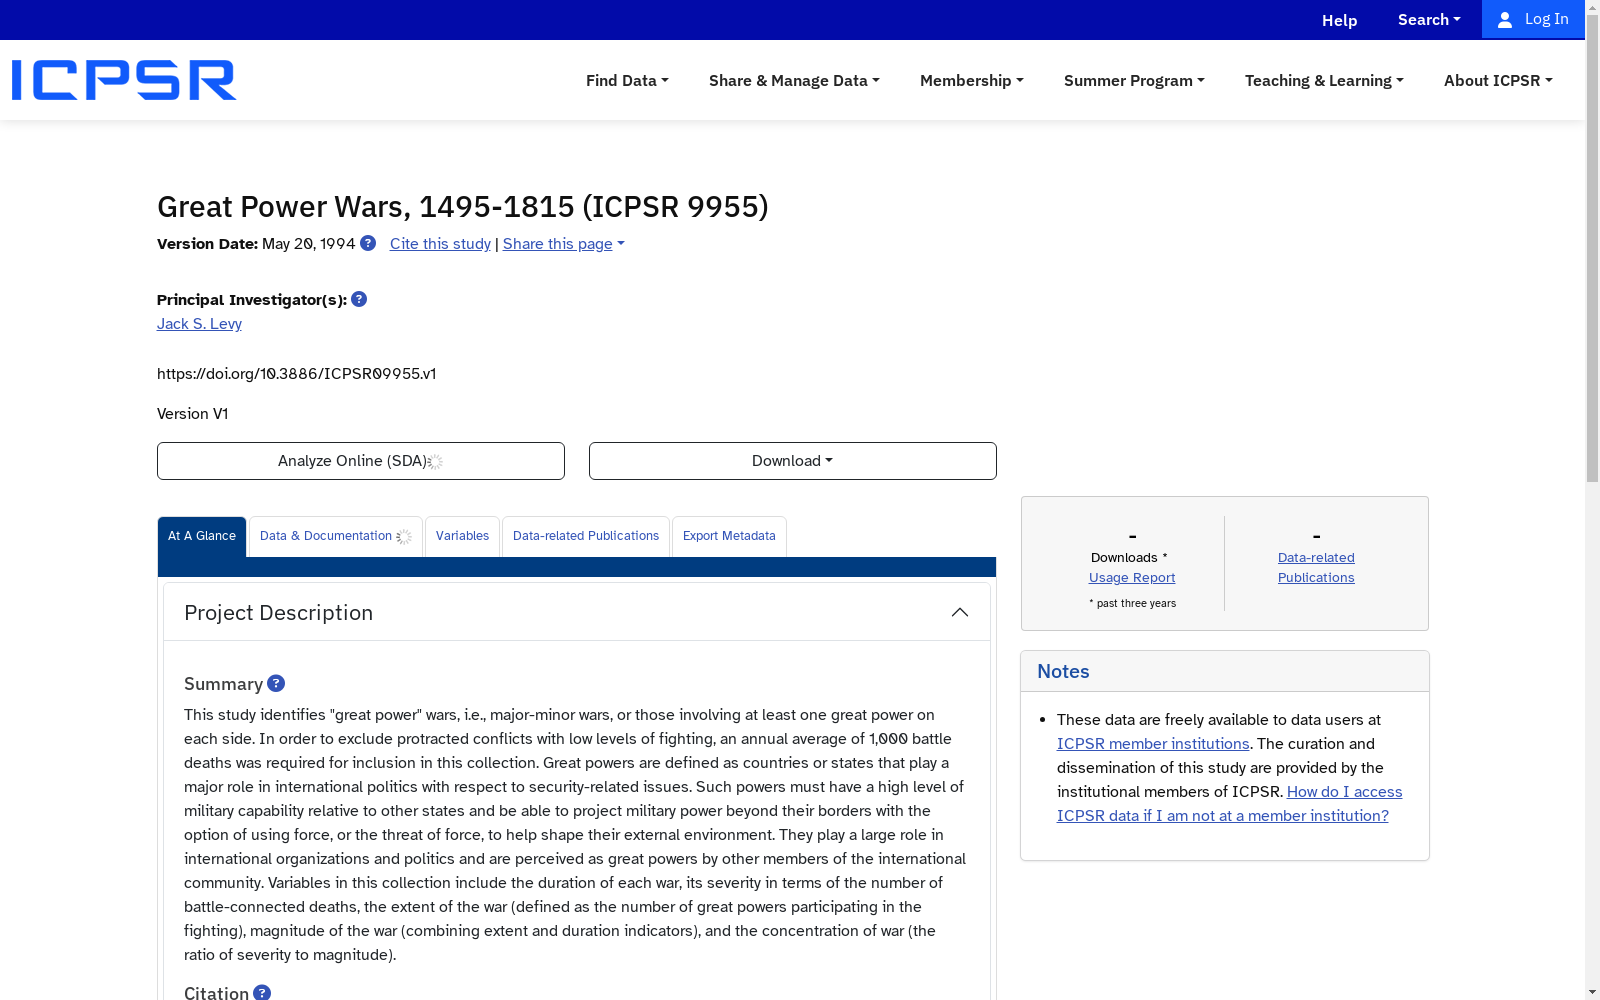
Task: Open the Download dropdown button
Action: point(793,461)
